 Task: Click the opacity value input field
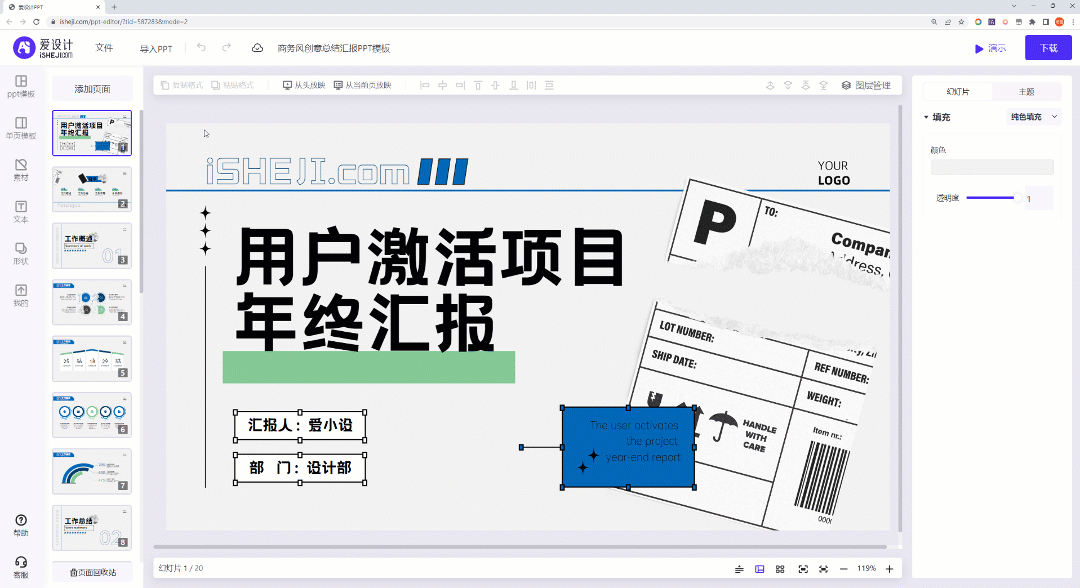[x=1039, y=198]
